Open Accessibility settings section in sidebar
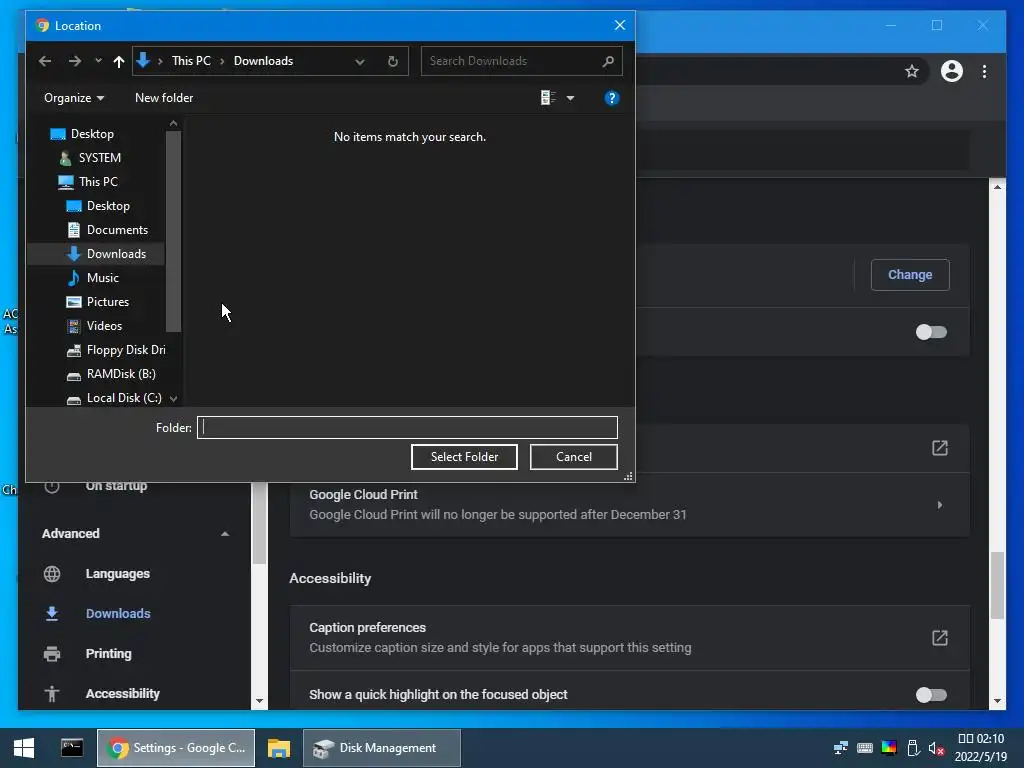This screenshot has width=1024, height=768. coord(122,694)
